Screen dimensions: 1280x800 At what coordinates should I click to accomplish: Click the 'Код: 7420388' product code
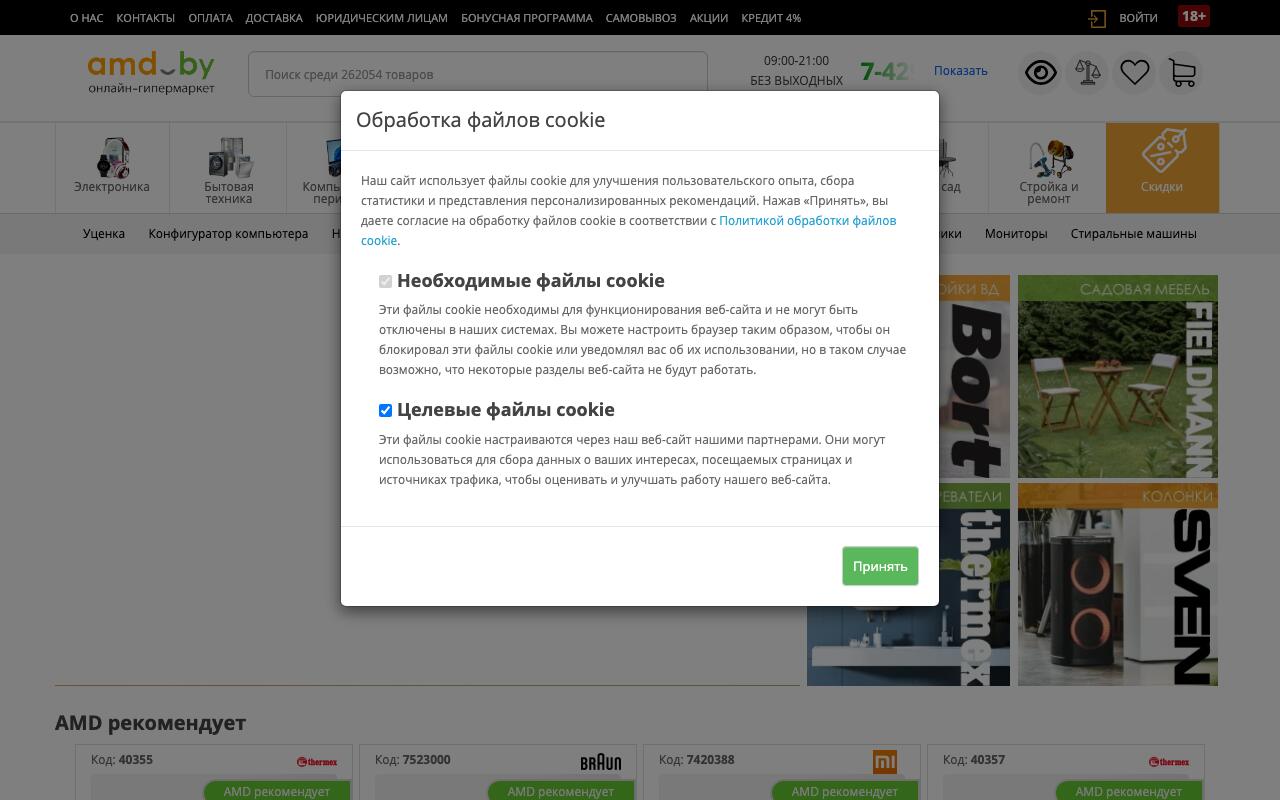pyautogui.click(x=697, y=760)
